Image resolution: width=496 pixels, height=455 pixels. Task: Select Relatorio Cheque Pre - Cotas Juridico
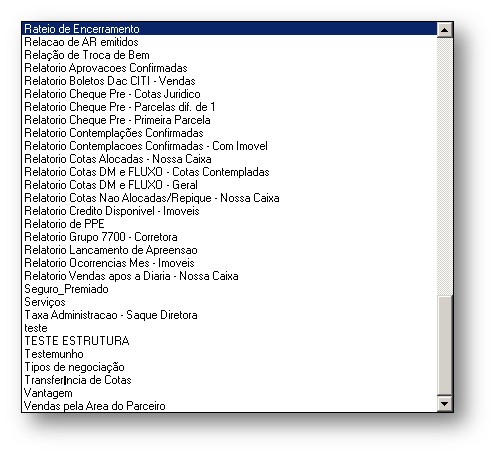click(x=229, y=94)
